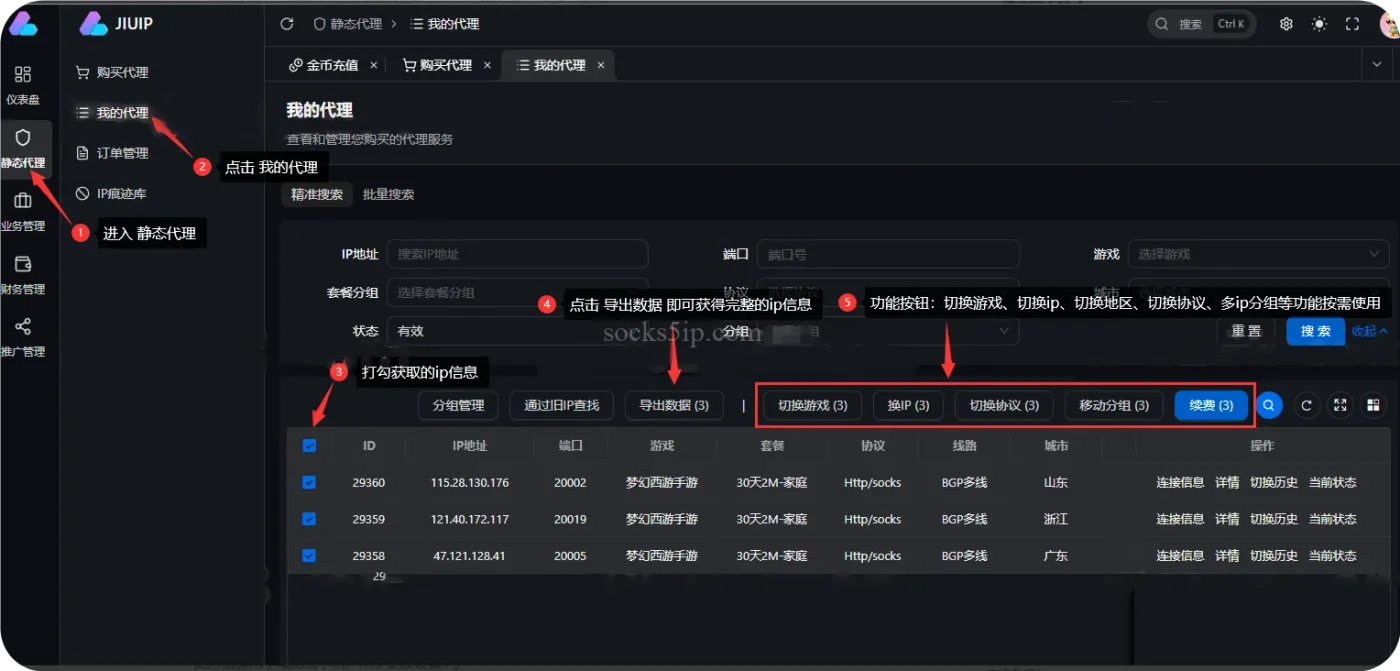Toggle the select-all checkbox in the table header
1400x671 pixels.
click(309, 446)
